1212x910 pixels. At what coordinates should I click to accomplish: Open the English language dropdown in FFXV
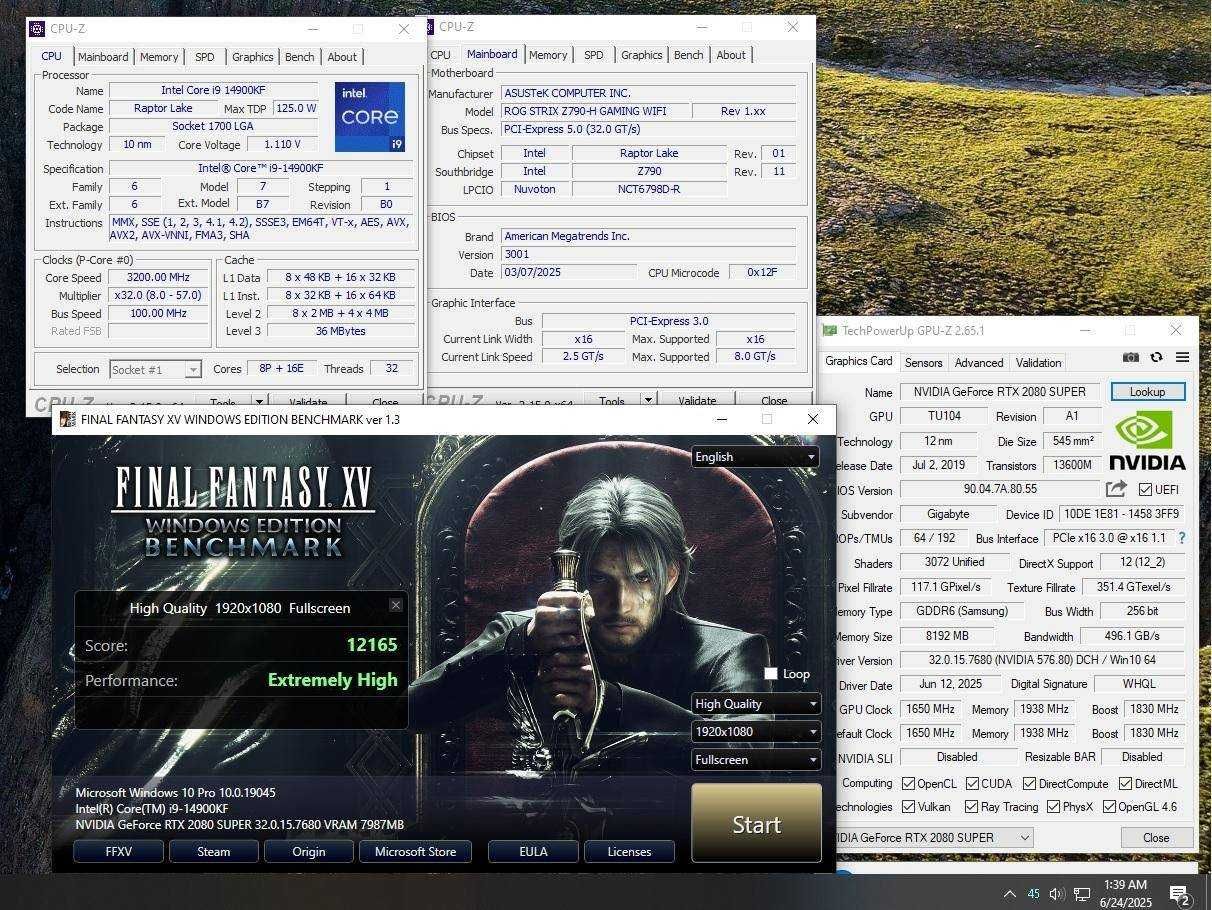[755, 456]
